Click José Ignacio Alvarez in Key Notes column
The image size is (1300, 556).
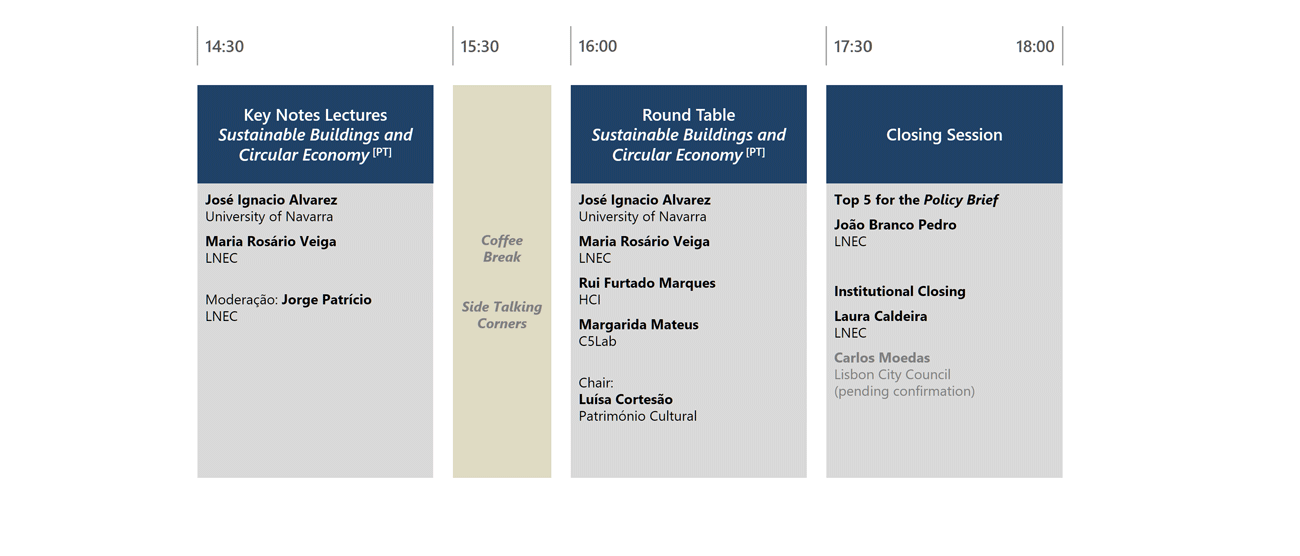point(271,200)
